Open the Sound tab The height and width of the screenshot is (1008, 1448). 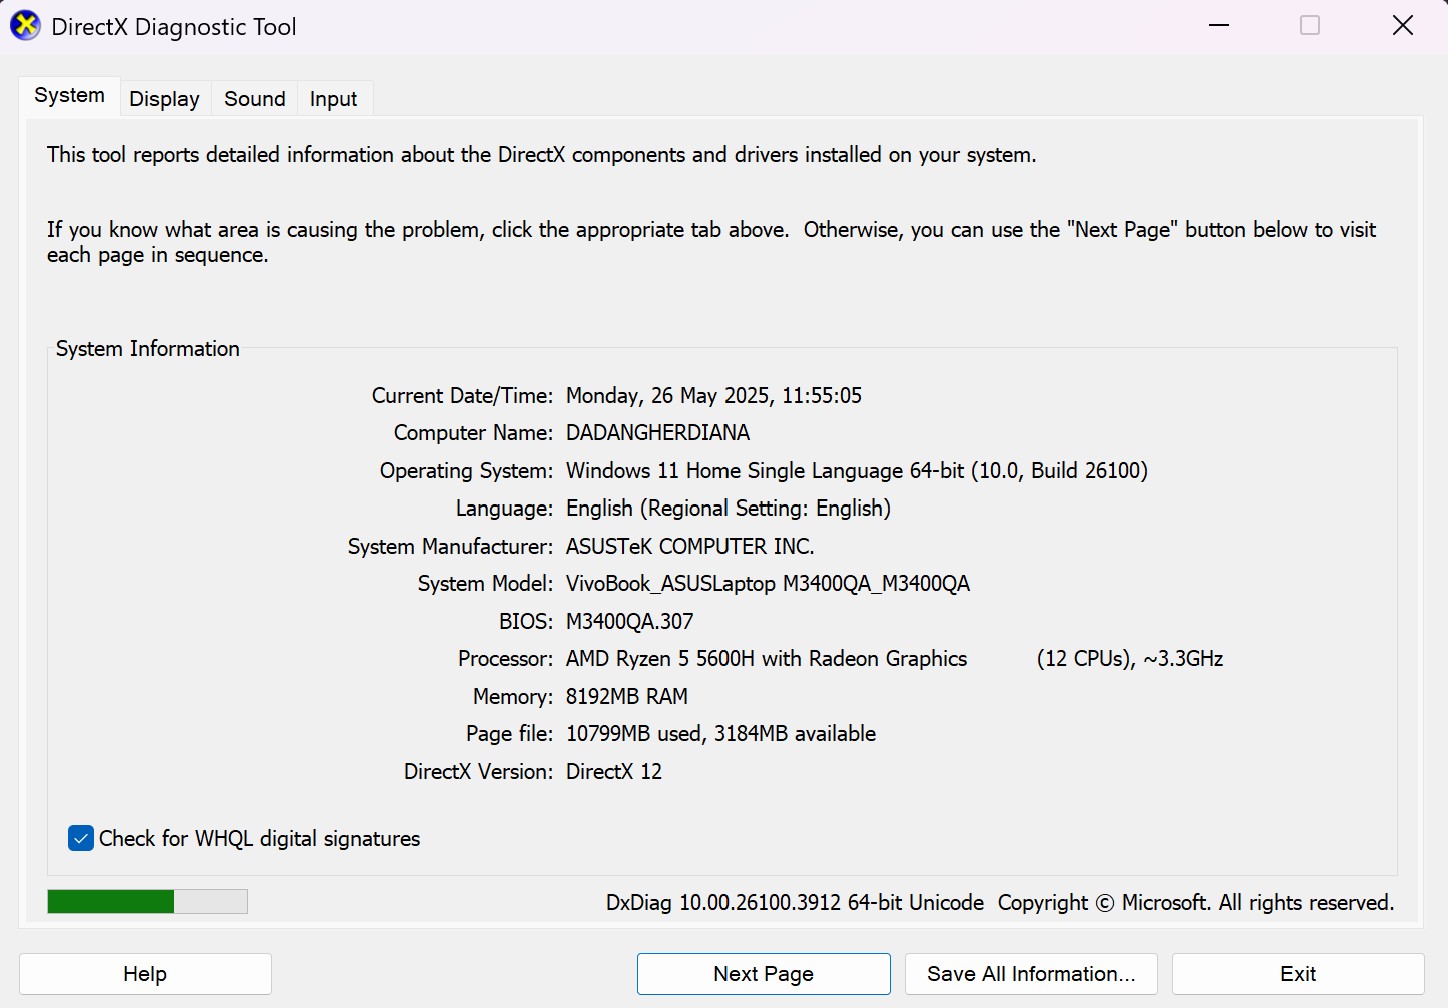point(255,99)
